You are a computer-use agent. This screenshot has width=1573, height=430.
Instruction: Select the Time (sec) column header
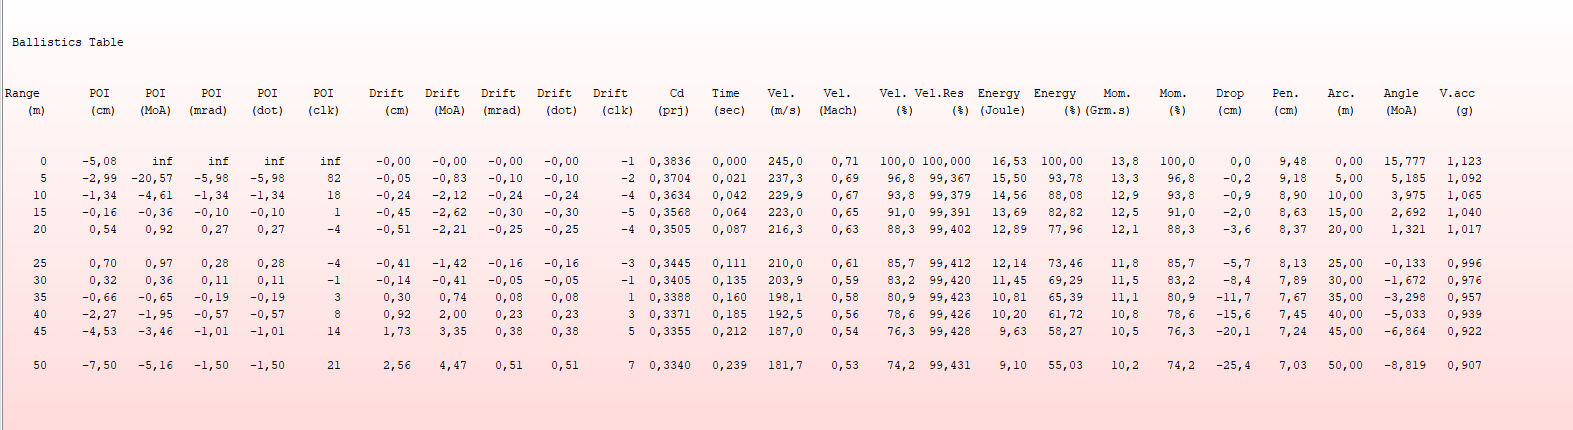point(727,101)
